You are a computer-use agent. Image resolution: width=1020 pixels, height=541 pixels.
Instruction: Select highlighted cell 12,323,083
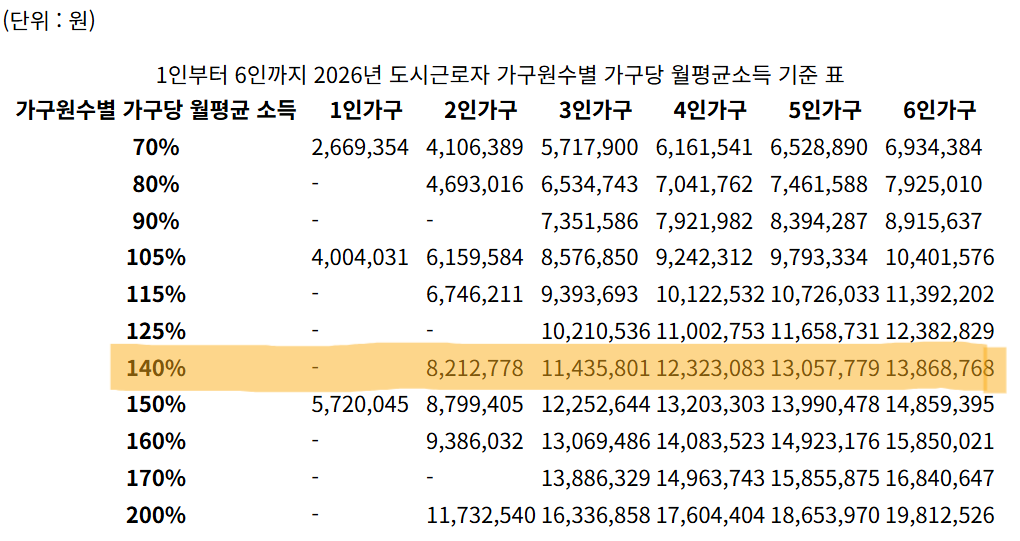pos(710,369)
